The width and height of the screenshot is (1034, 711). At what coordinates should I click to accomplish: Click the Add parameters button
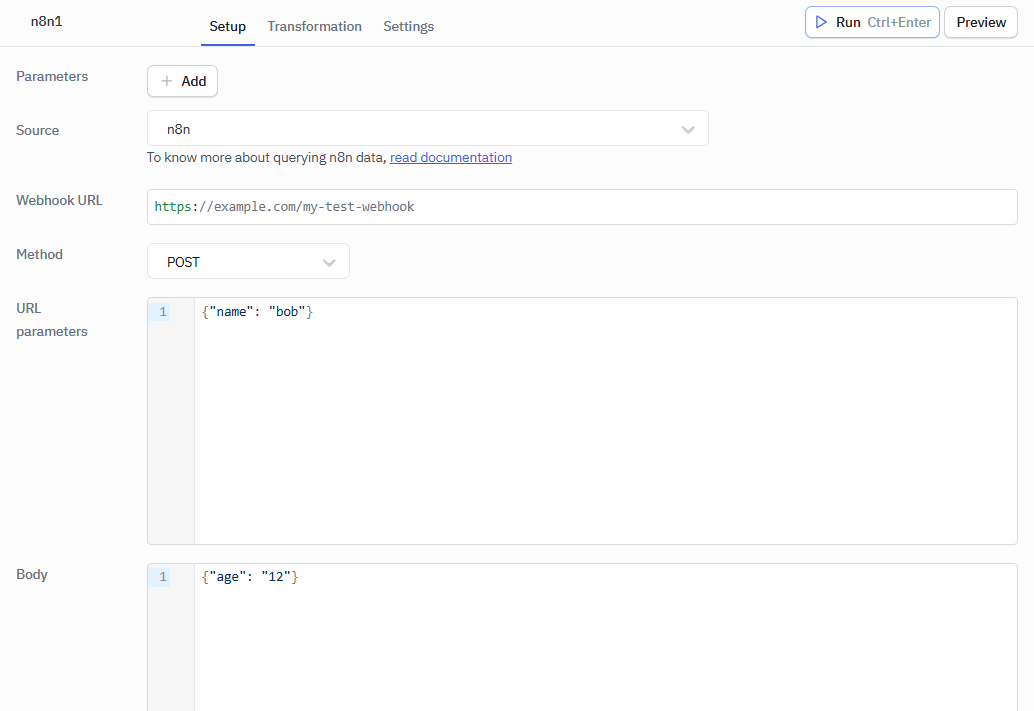182,81
